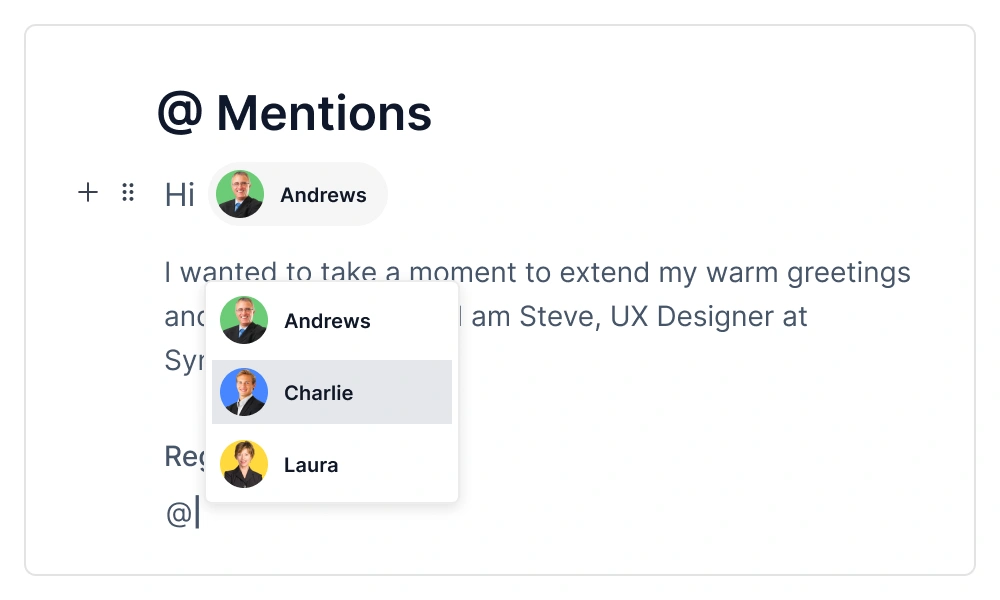This screenshot has height=600, width=1000.
Task: Click the word 'Hi' before the mention
Action: click(180, 194)
